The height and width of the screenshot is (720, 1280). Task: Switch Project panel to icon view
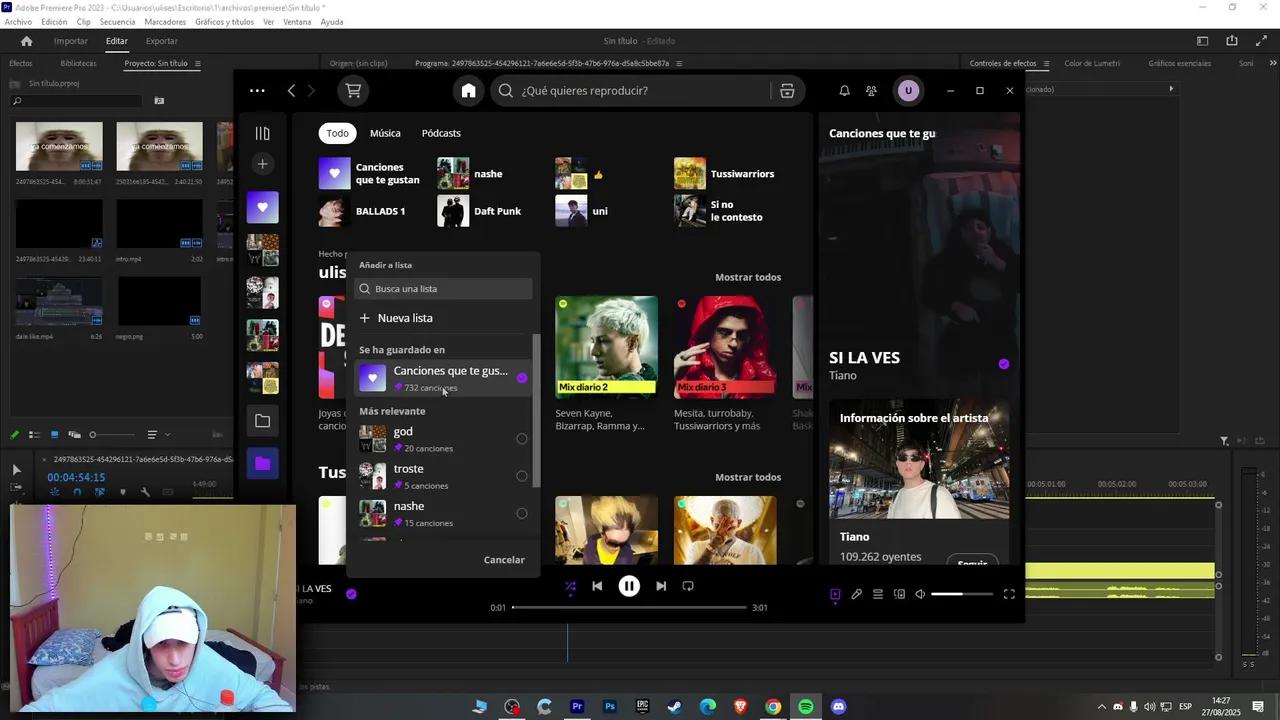pos(54,435)
